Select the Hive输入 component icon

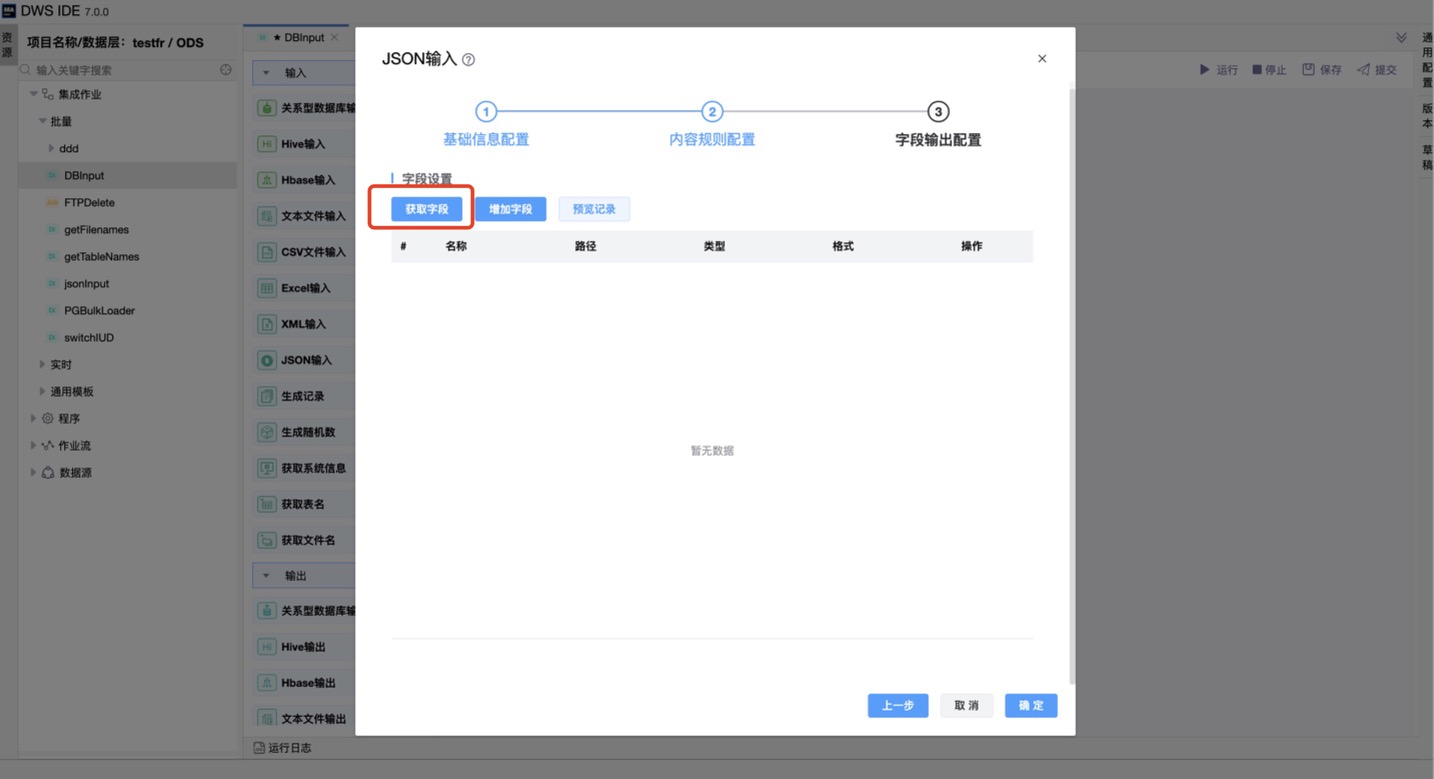267,144
